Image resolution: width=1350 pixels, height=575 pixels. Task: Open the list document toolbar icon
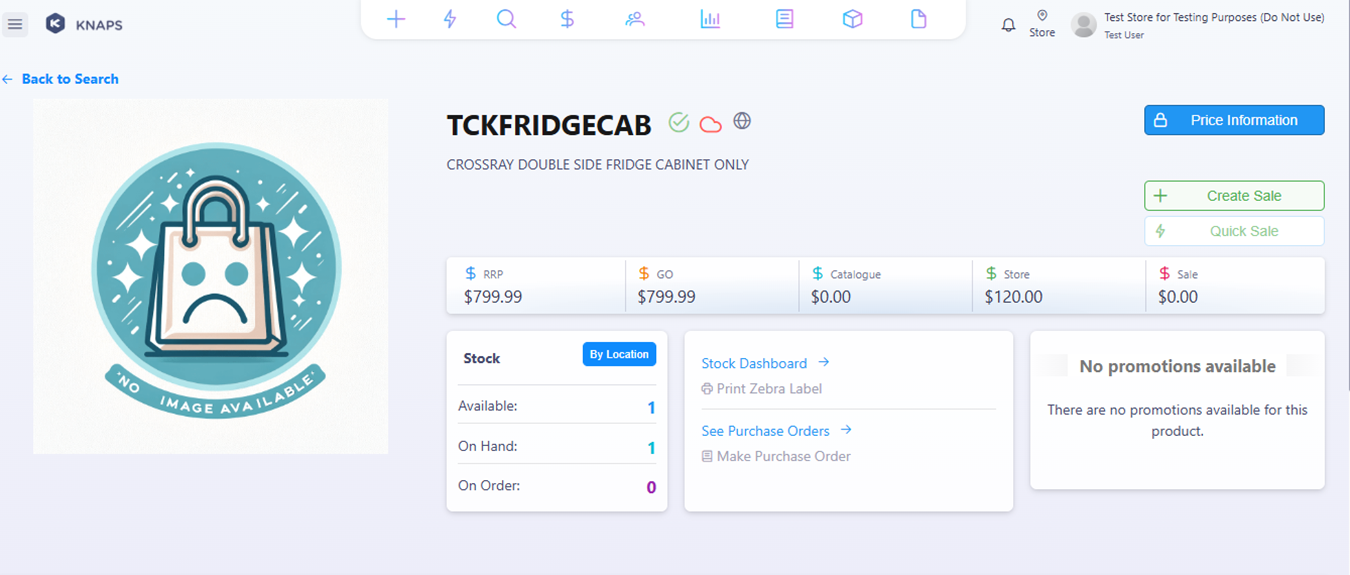point(784,19)
